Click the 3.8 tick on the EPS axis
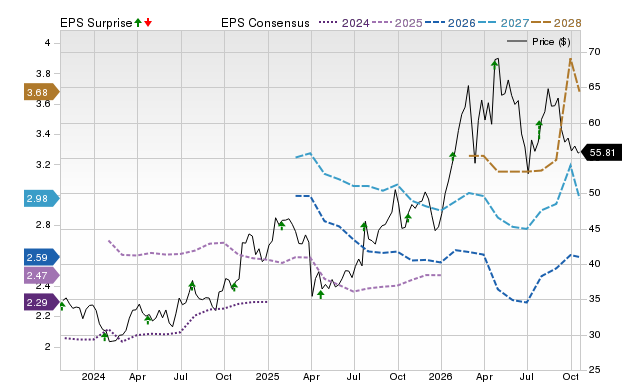640x382 pixels. (43, 73)
